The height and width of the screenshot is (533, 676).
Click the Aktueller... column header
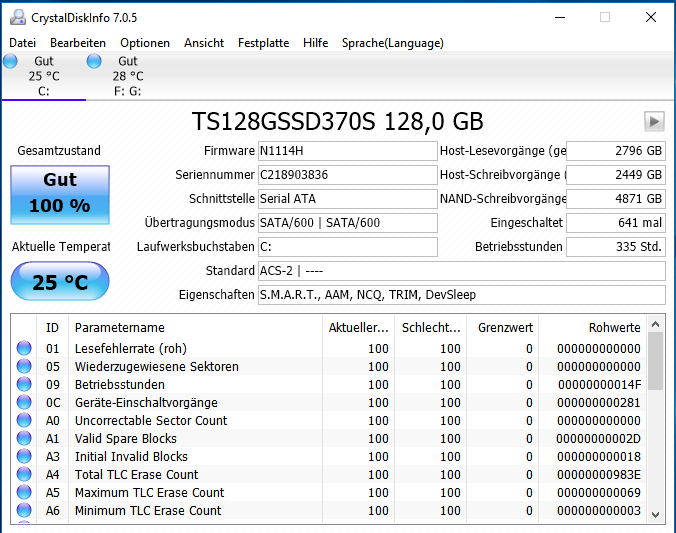358,328
